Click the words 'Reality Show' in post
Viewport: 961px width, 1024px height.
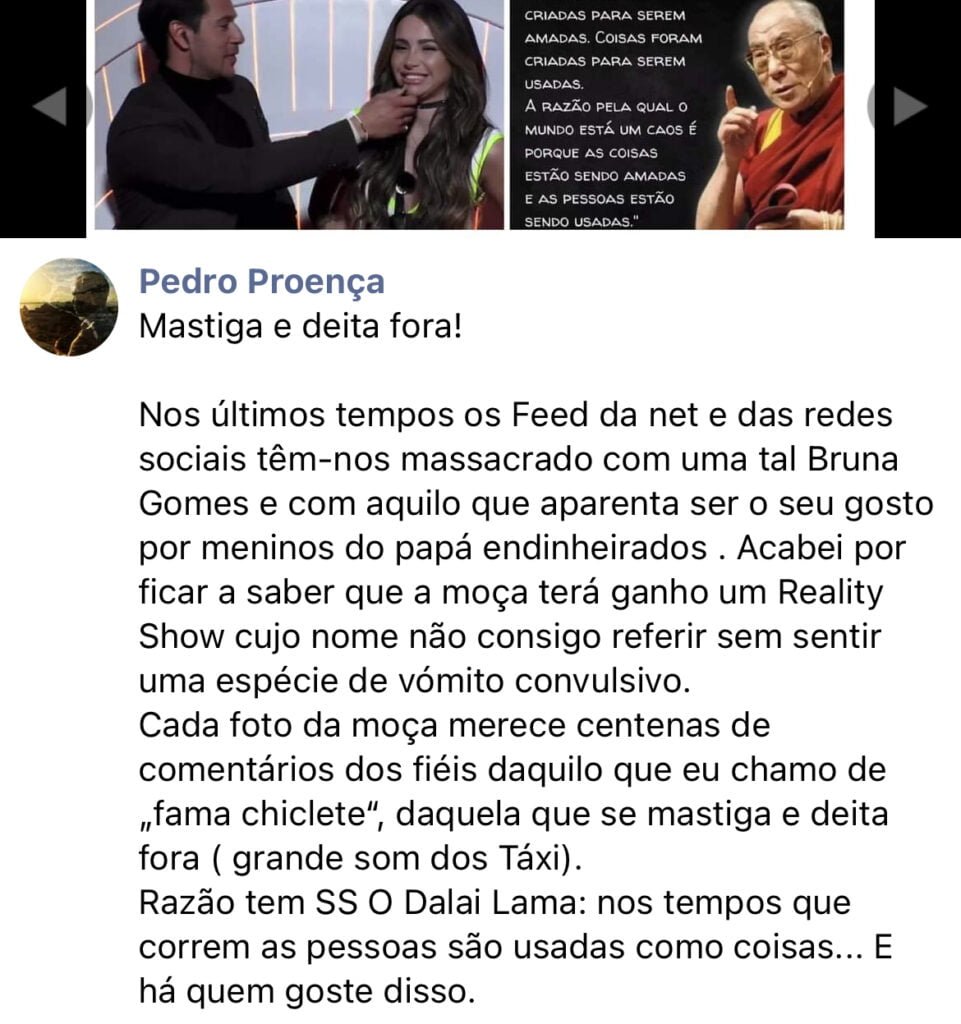[511, 615]
